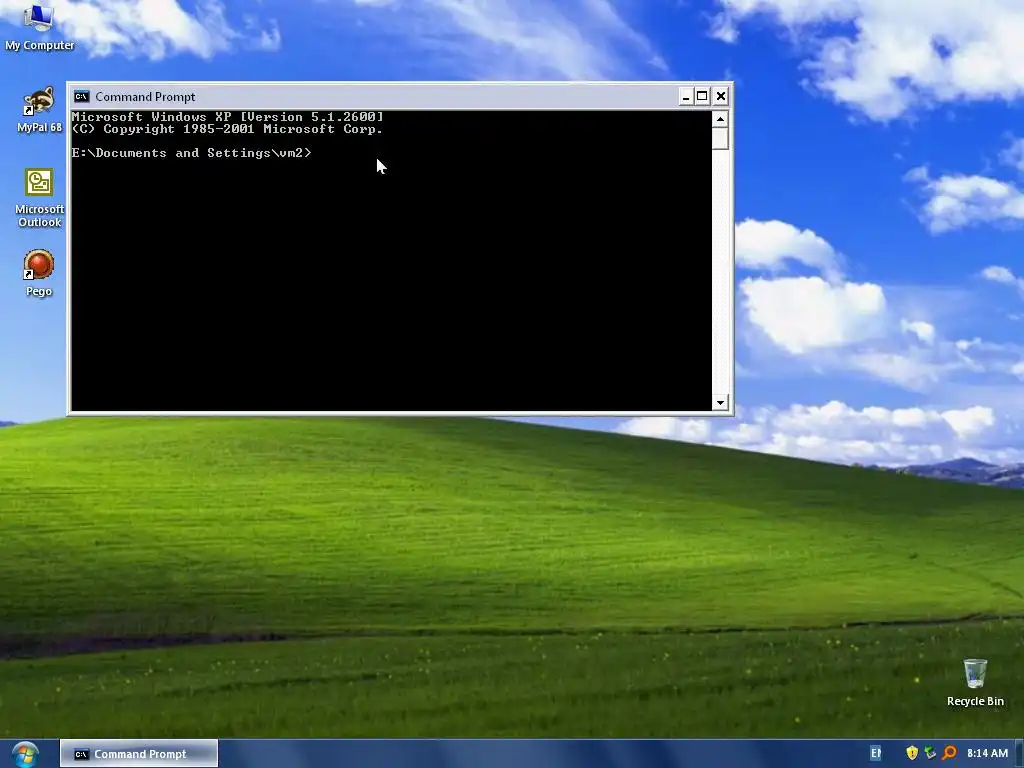Click the Safely Remove Hardware tray icon
Screen dimensions: 1024x768
(930, 753)
